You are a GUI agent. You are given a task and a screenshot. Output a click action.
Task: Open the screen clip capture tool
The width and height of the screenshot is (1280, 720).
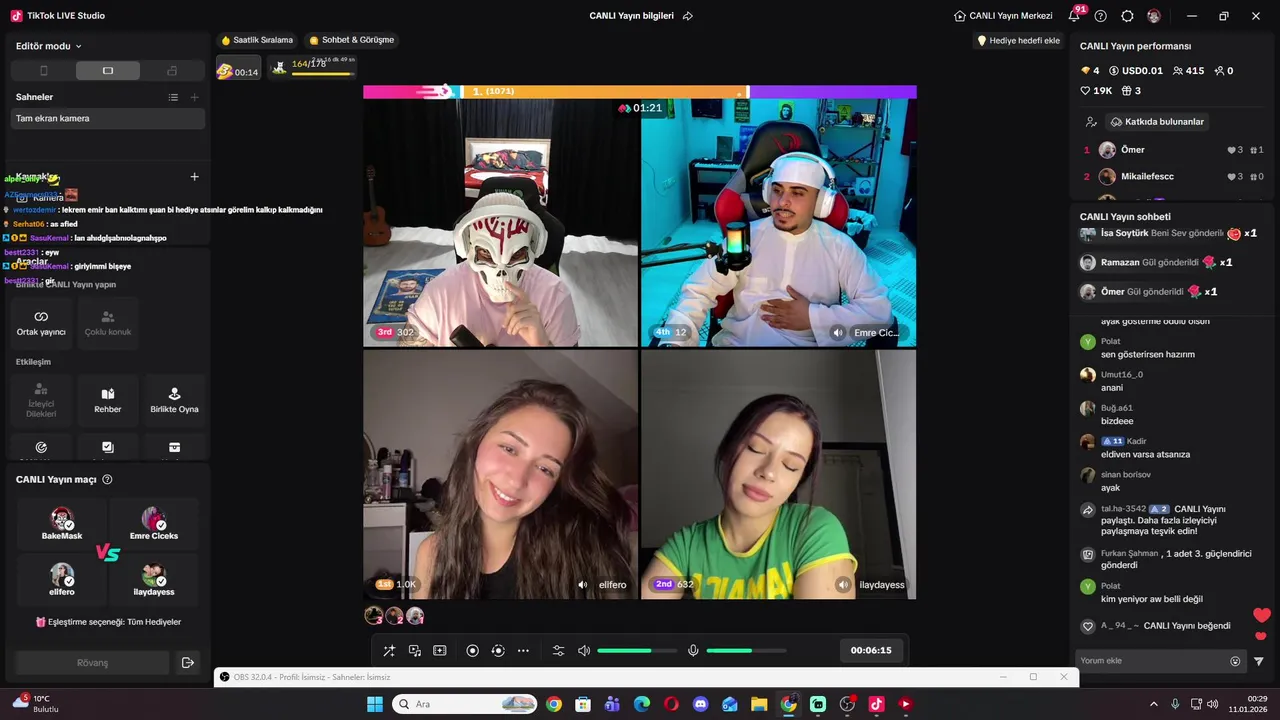pos(440,651)
